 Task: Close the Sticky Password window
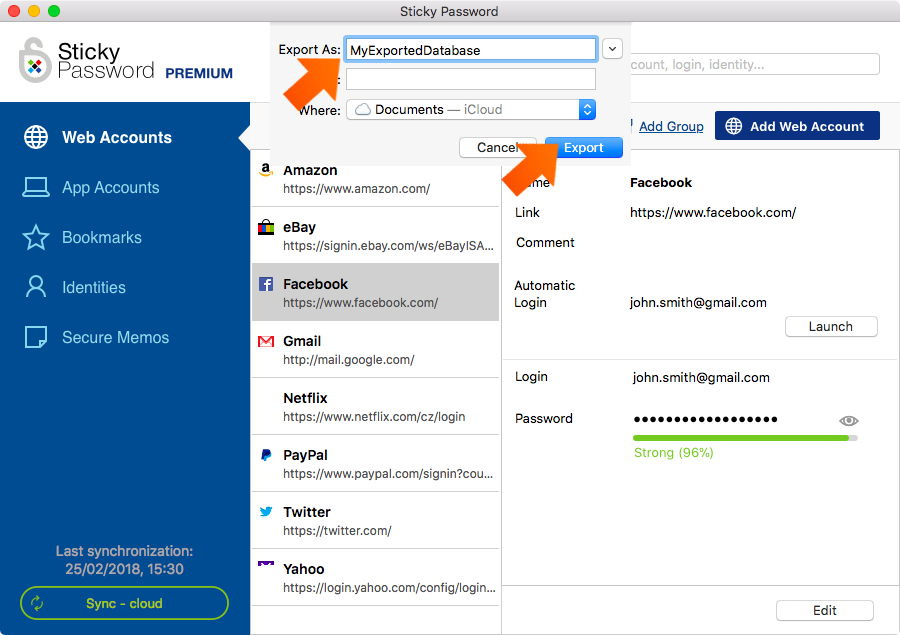14,11
